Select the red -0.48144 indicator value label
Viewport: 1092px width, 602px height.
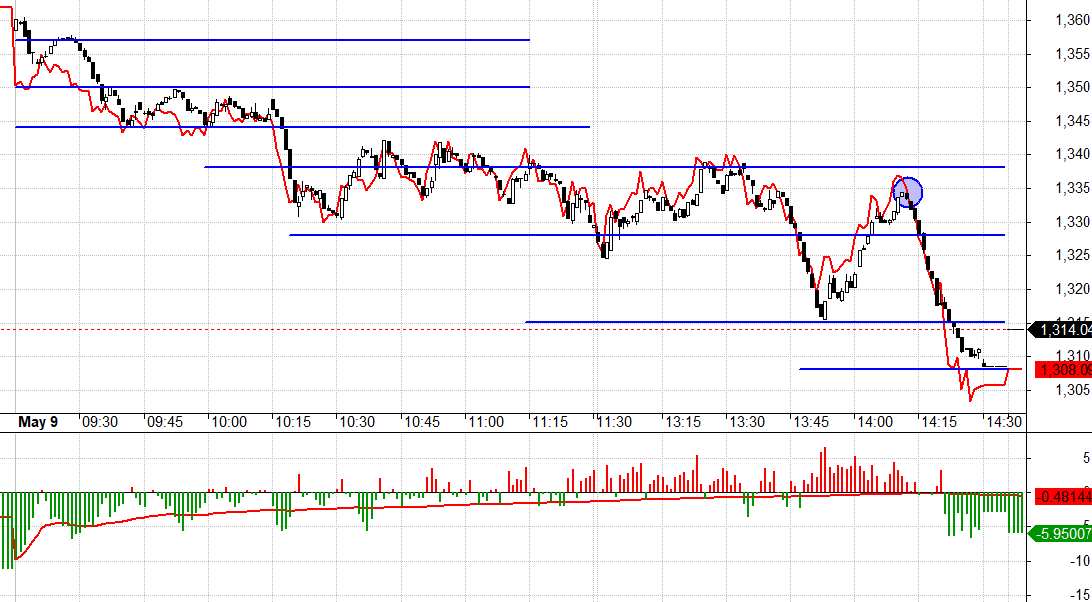click(1063, 495)
